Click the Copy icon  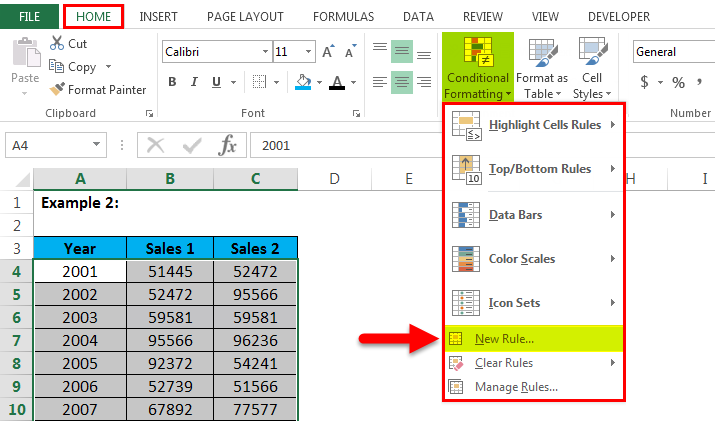click(57, 67)
